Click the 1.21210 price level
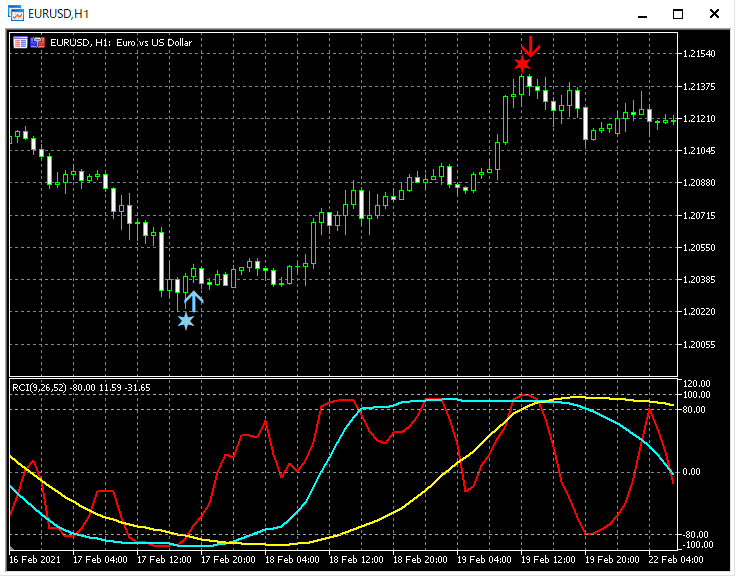The image size is (736, 576). (x=699, y=118)
